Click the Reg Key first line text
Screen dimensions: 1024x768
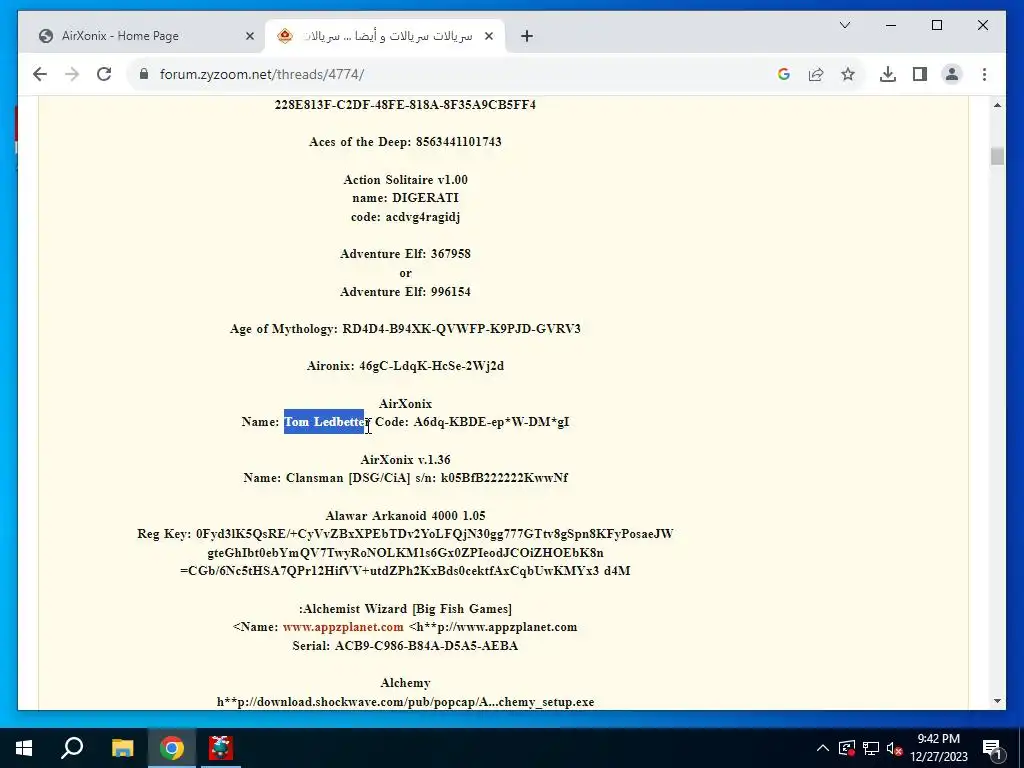405,534
